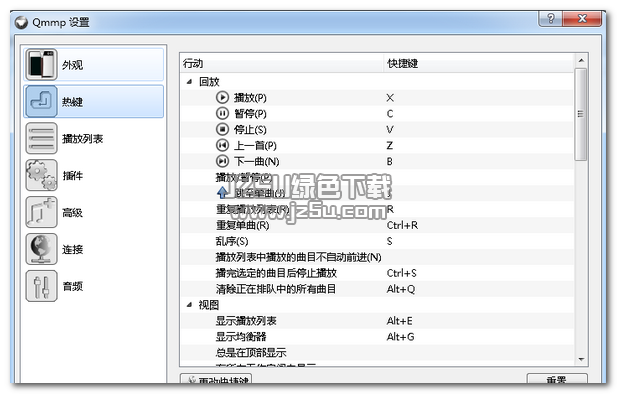Click the Alt+E shortcut cell
Screen dimensions: 617x394
[x=399, y=321]
